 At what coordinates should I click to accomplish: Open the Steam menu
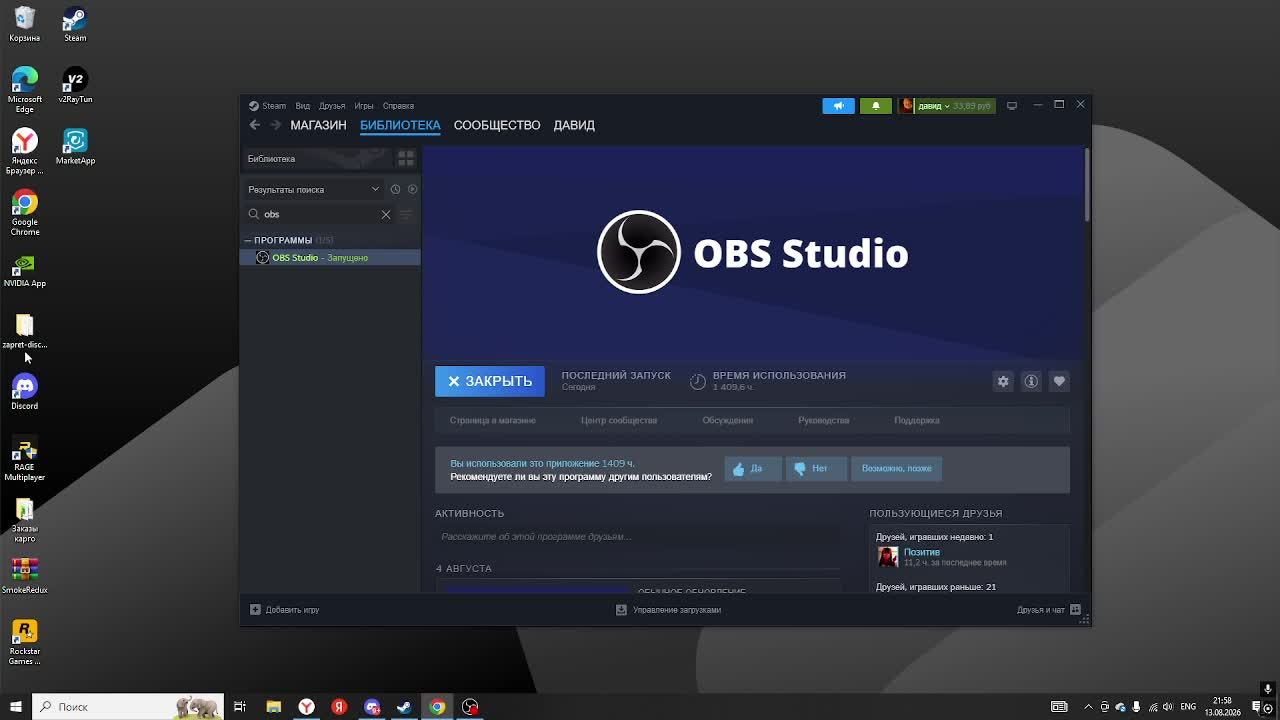pyautogui.click(x=268, y=105)
